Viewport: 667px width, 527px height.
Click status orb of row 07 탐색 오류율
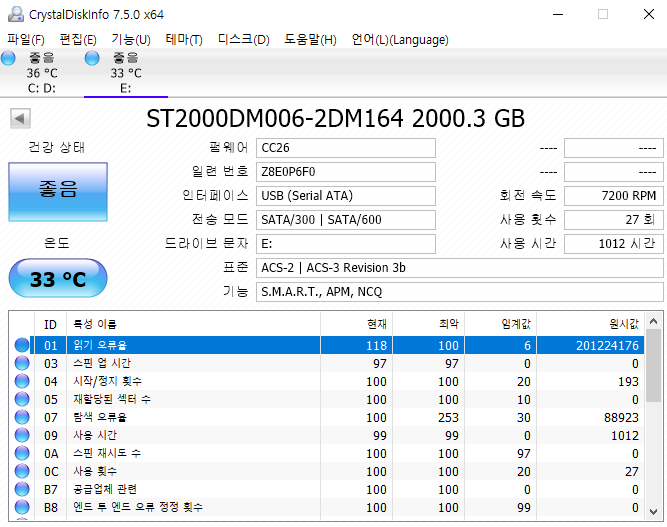[x=22, y=417]
